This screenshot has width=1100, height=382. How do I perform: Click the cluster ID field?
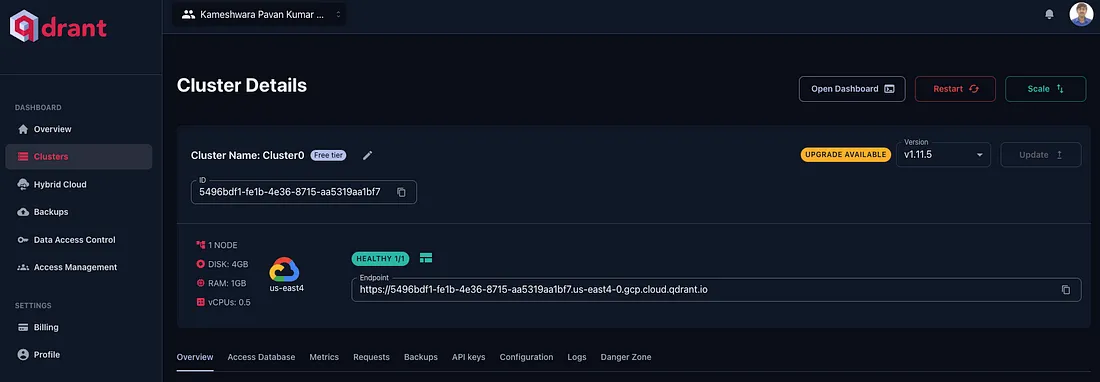pyautogui.click(x=304, y=192)
